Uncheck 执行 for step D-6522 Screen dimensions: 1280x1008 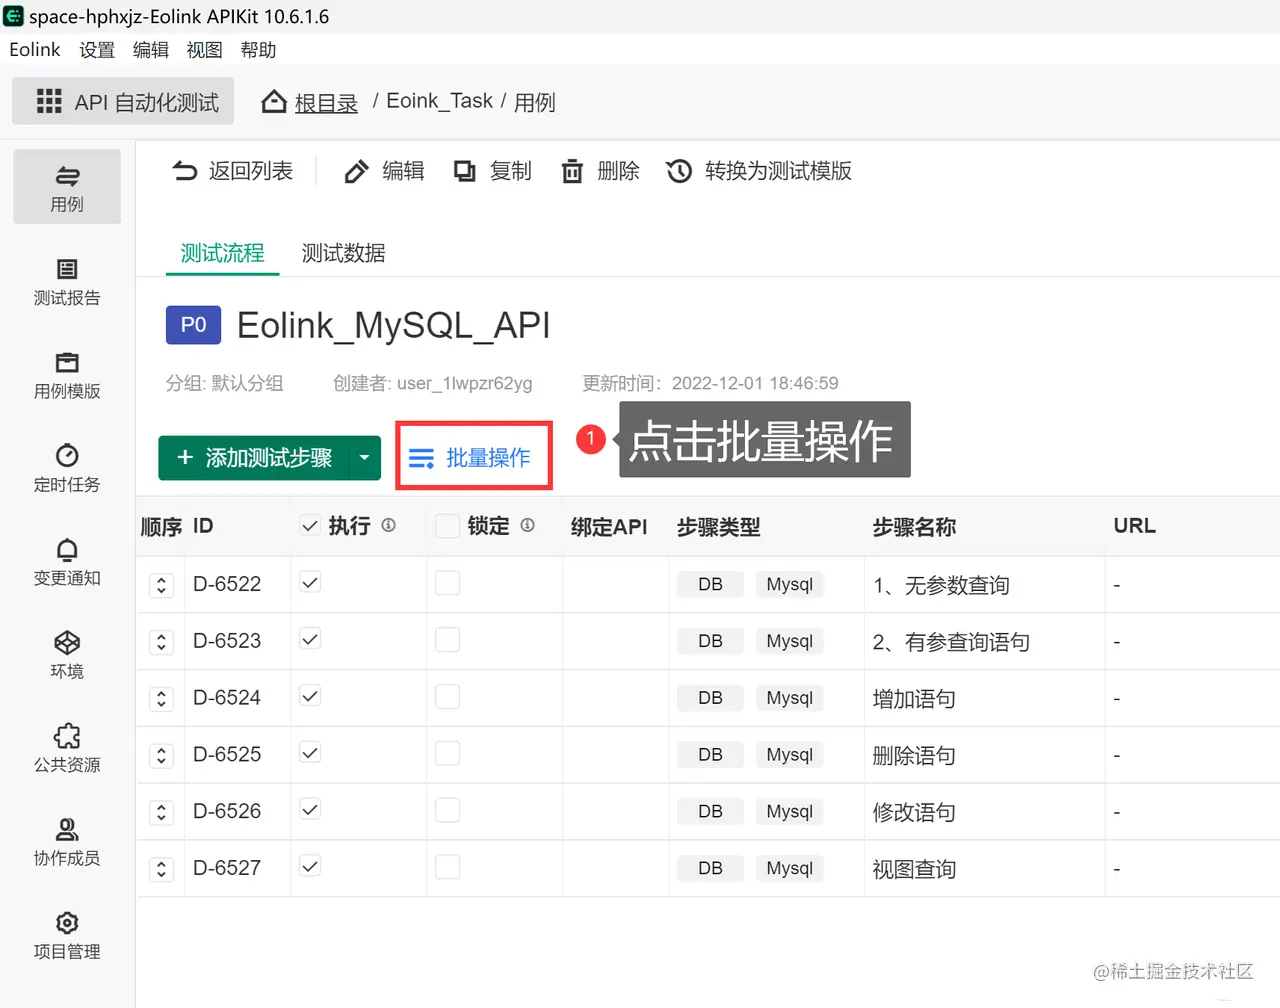point(310,583)
